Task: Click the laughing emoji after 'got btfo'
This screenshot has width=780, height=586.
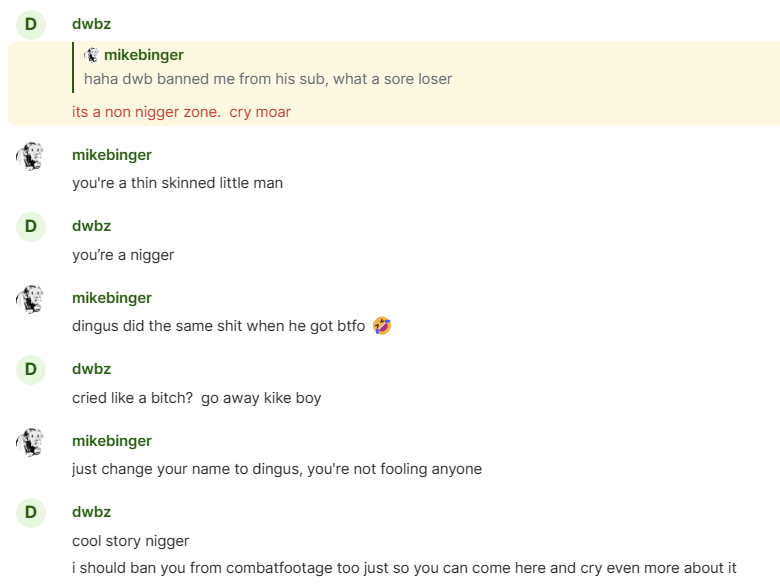Action: pos(382,326)
